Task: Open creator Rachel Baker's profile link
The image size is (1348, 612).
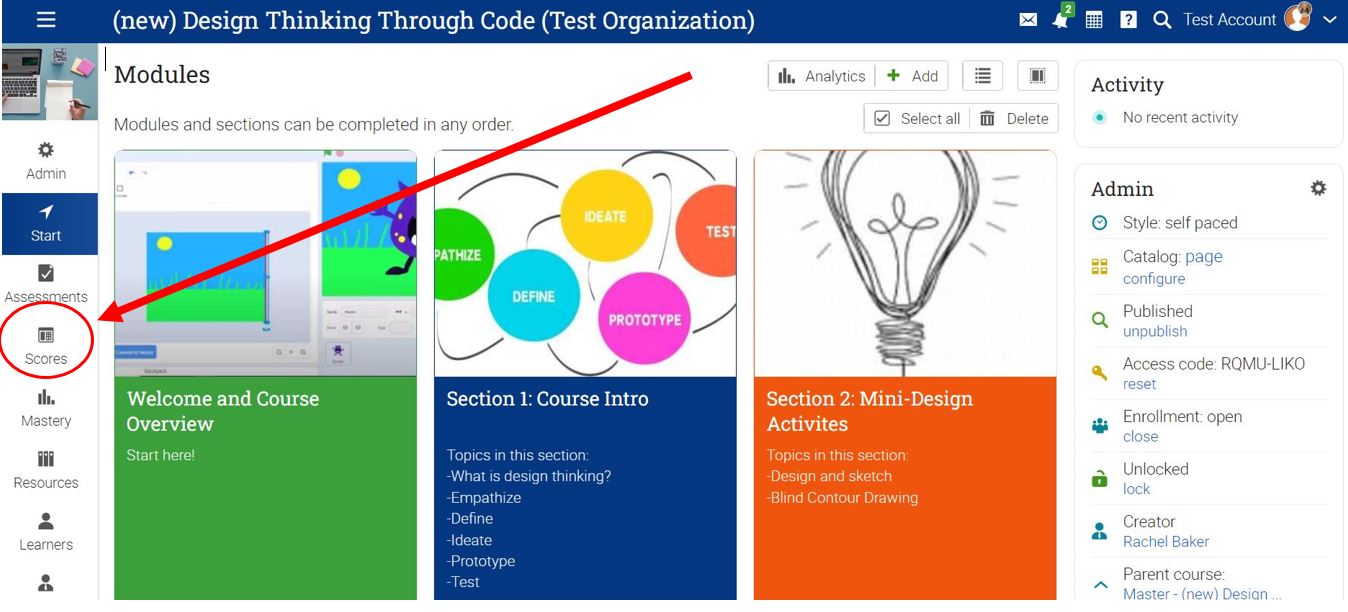Action: click(x=1166, y=541)
